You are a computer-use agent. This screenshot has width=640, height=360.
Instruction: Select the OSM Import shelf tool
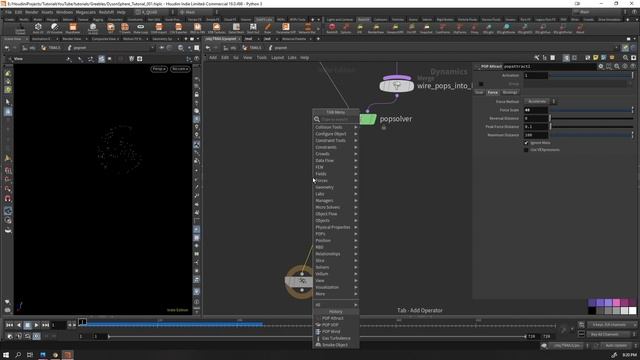pos(159,28)
